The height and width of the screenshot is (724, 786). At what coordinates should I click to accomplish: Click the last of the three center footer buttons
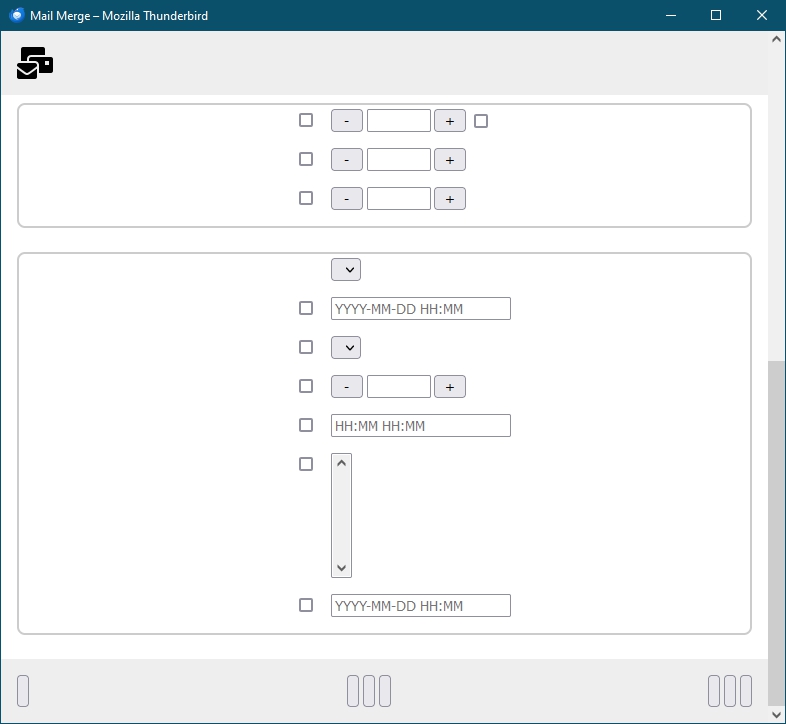tap(385, 691)
